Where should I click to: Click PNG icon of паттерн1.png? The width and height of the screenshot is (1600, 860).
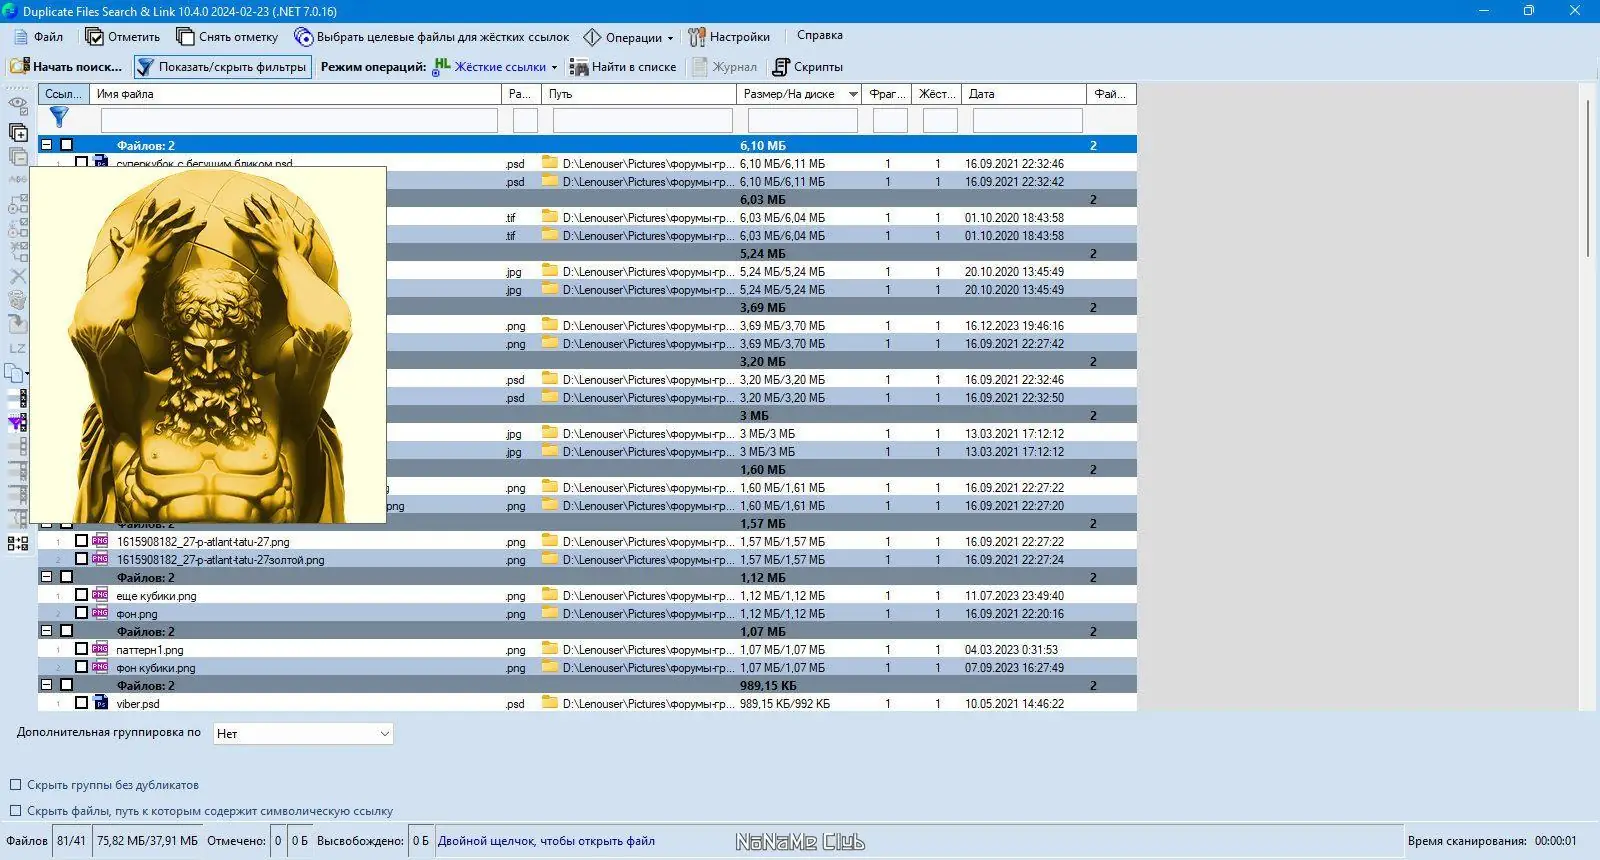(100, 649)
